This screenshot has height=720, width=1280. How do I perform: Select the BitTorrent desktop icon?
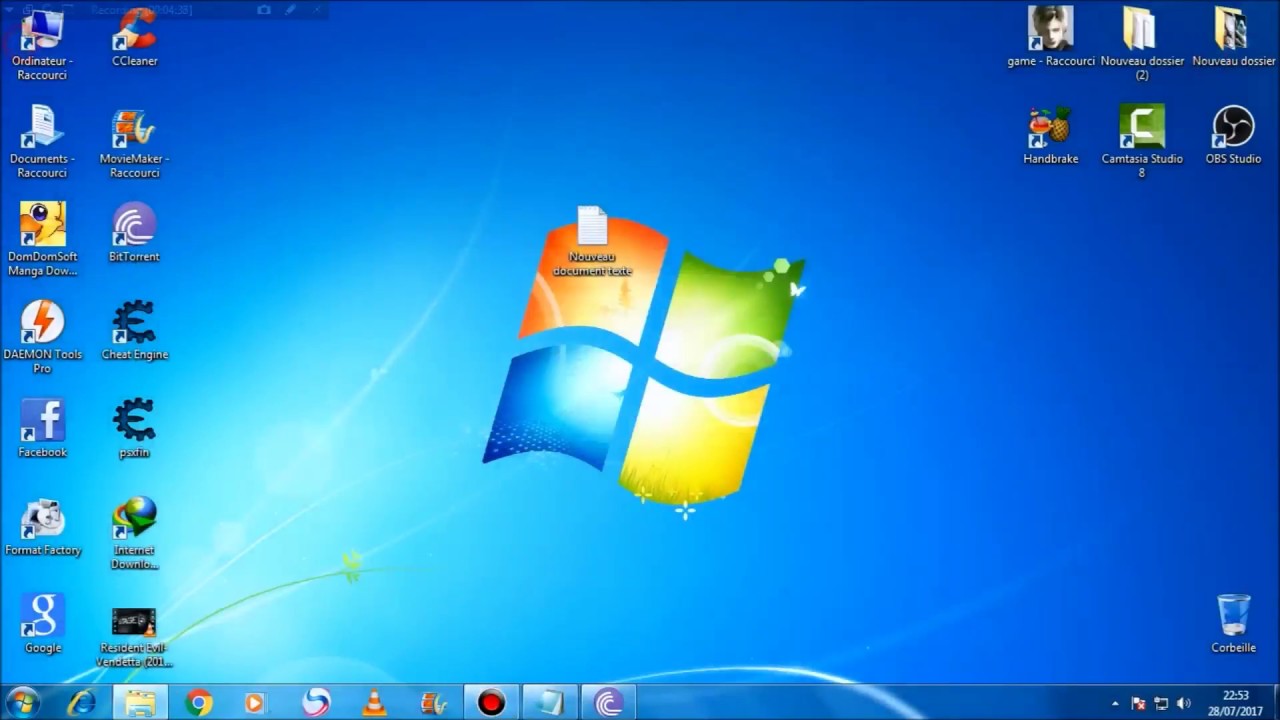click(134, 233)
